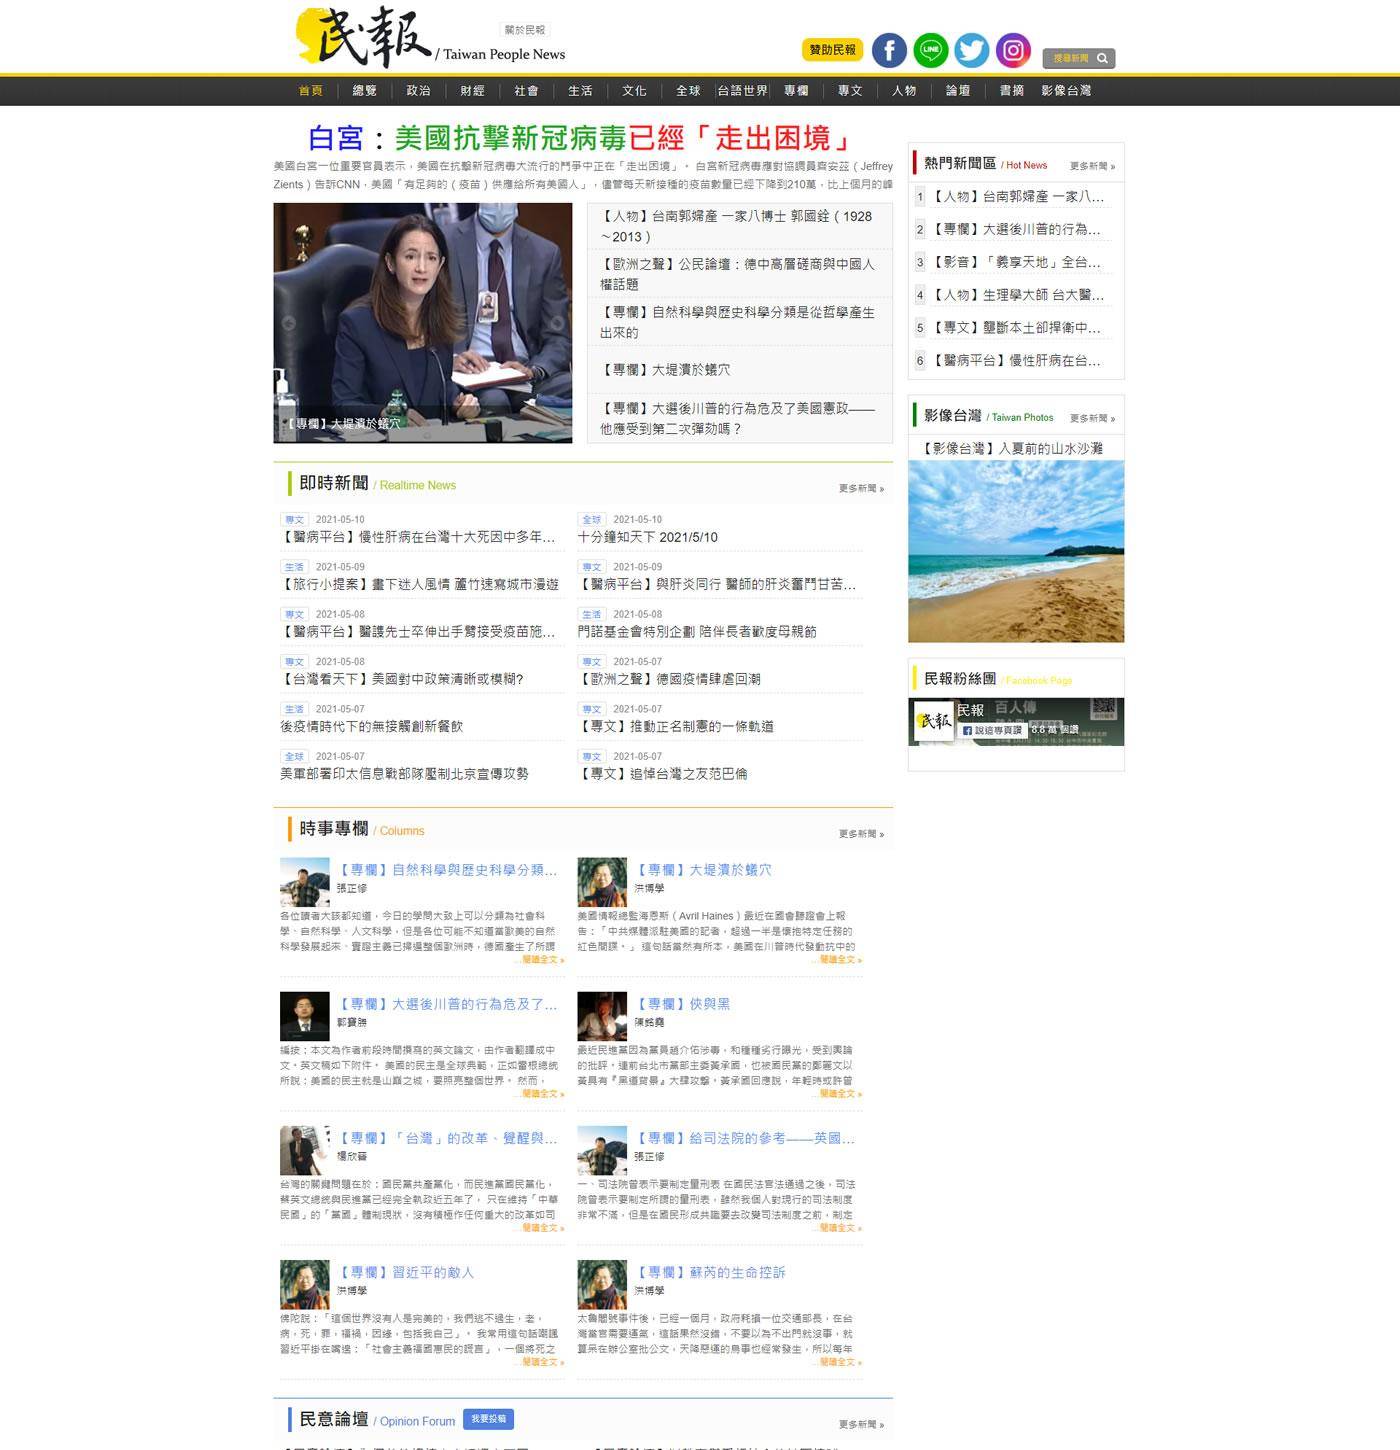Click the Facebook like icon on 民報粉絲團 widget
The width and height of the screenshot is (1400, 1450).
tap(967, 731)
